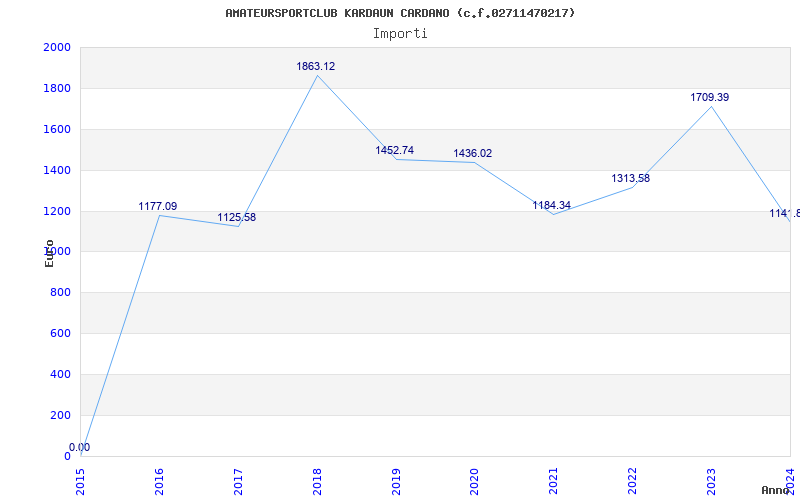Select the 1709.39 data label
This screenshot has height=500, width=800.
pos(710,97)
